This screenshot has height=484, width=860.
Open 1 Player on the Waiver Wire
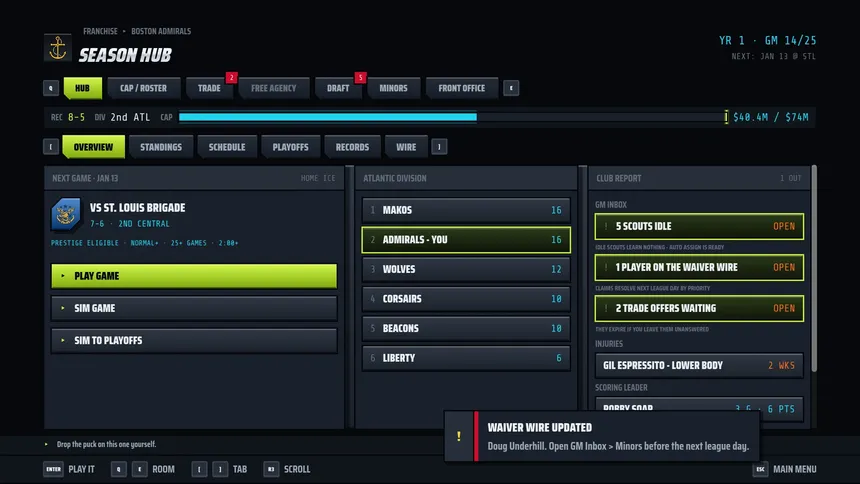coord(699,267)
